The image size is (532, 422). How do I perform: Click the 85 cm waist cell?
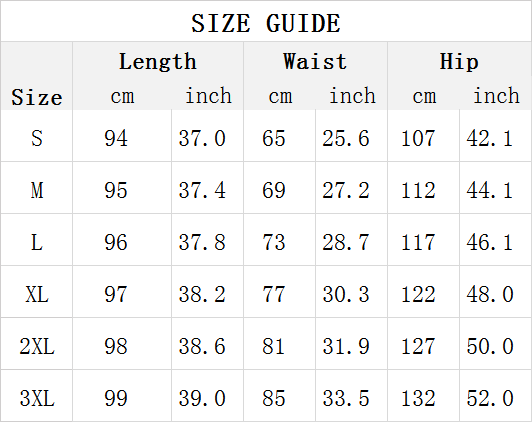(x=273, y=398)
